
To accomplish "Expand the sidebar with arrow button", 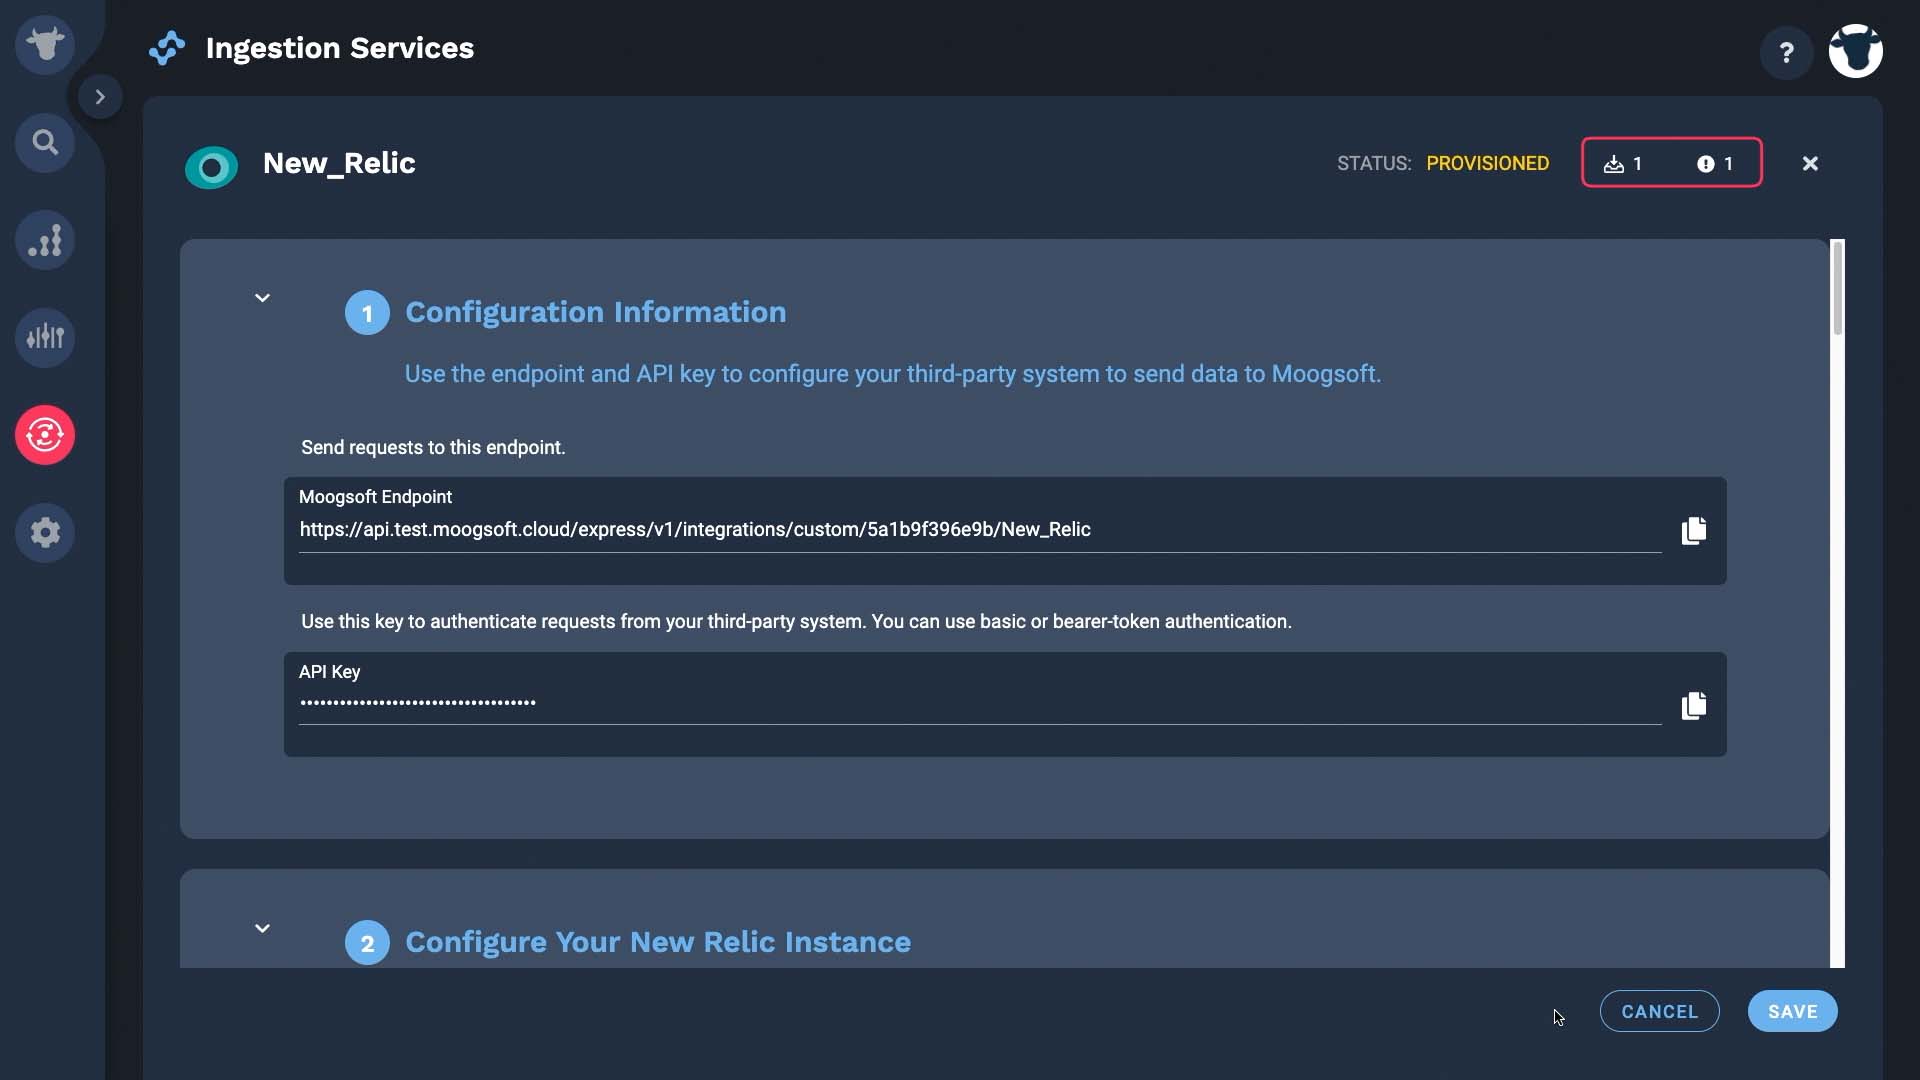I will (100, 97).
